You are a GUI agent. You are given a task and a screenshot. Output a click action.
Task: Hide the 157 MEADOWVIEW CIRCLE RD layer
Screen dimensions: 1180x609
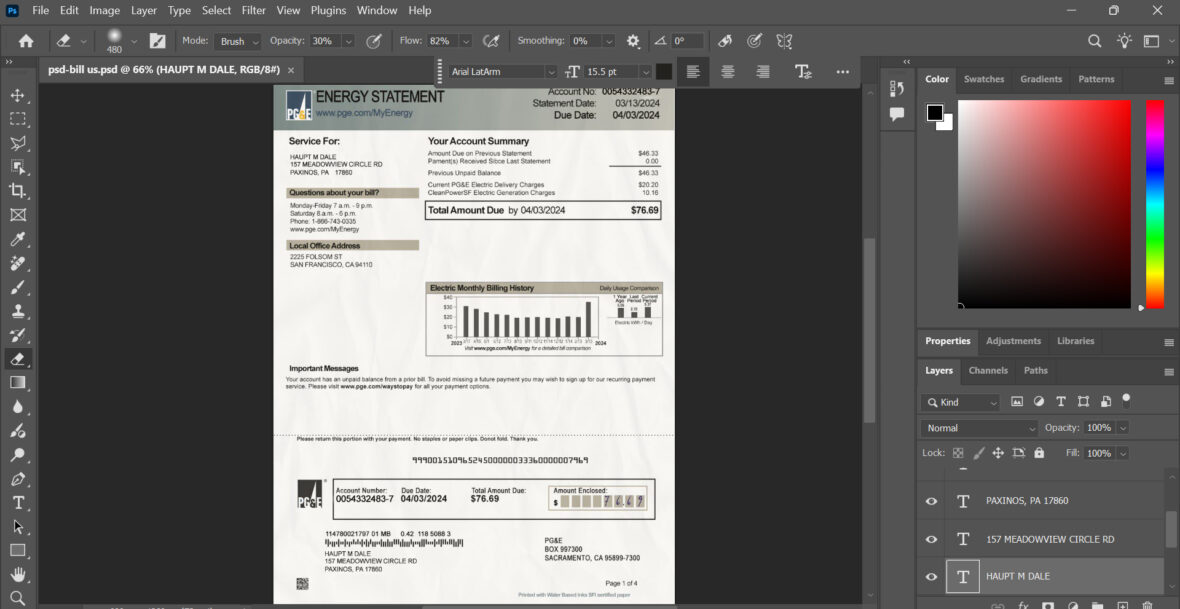[932, 539]
